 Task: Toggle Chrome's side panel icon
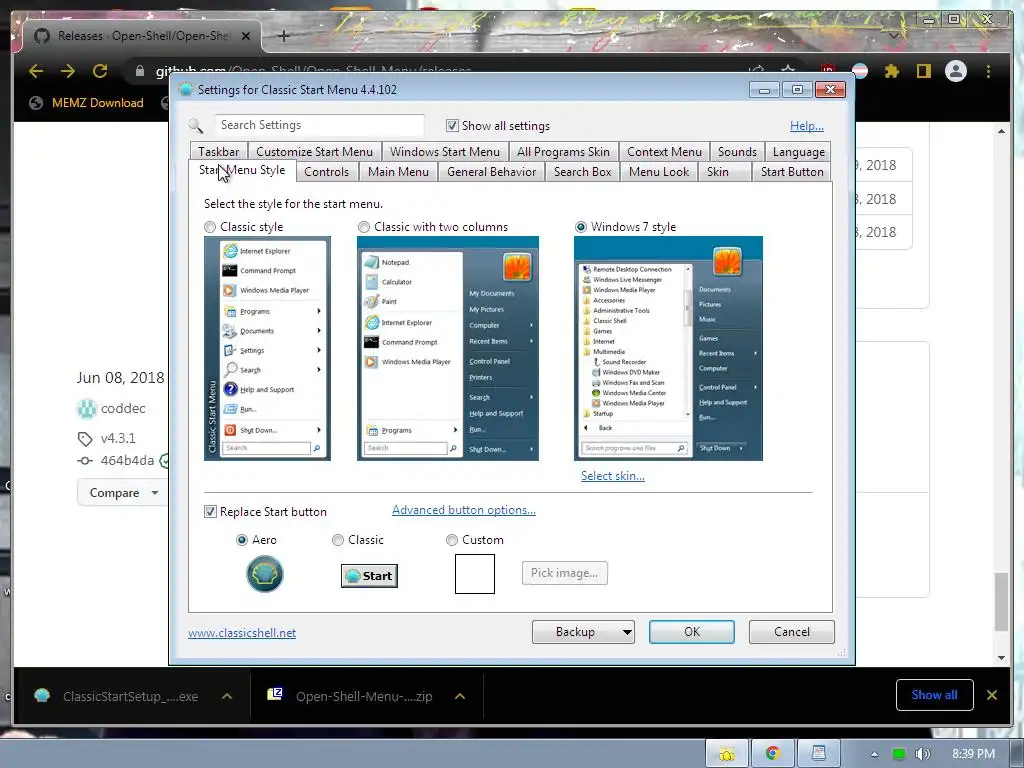click(923, 71)
